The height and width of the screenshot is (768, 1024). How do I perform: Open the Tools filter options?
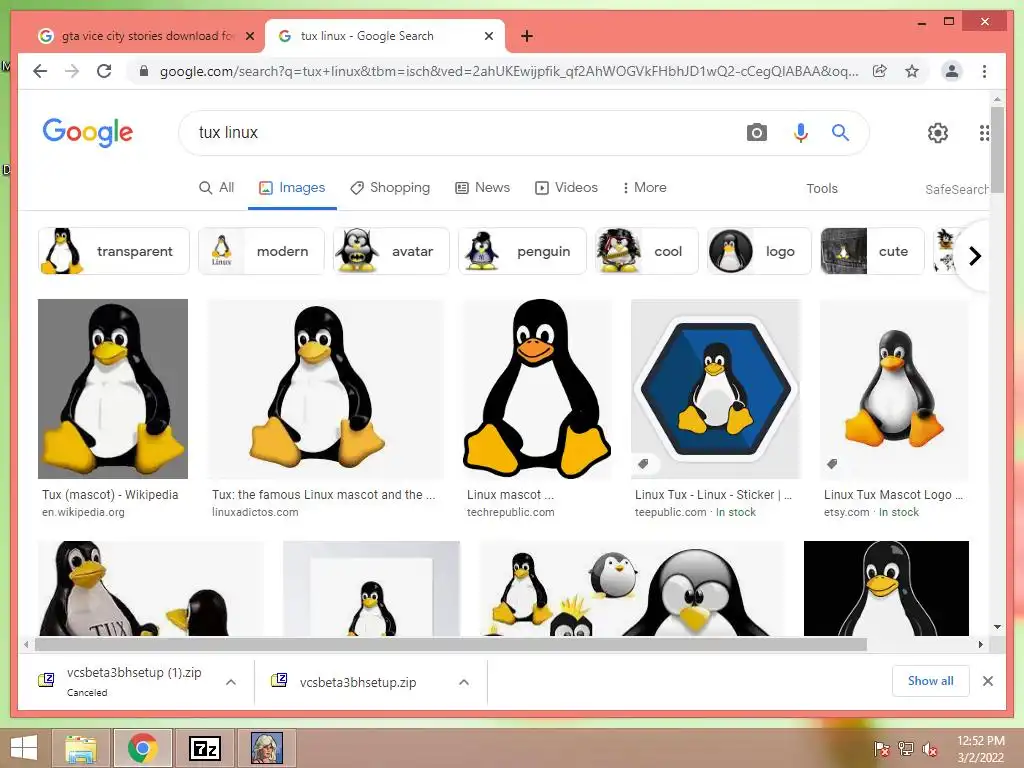click(822, 188)
